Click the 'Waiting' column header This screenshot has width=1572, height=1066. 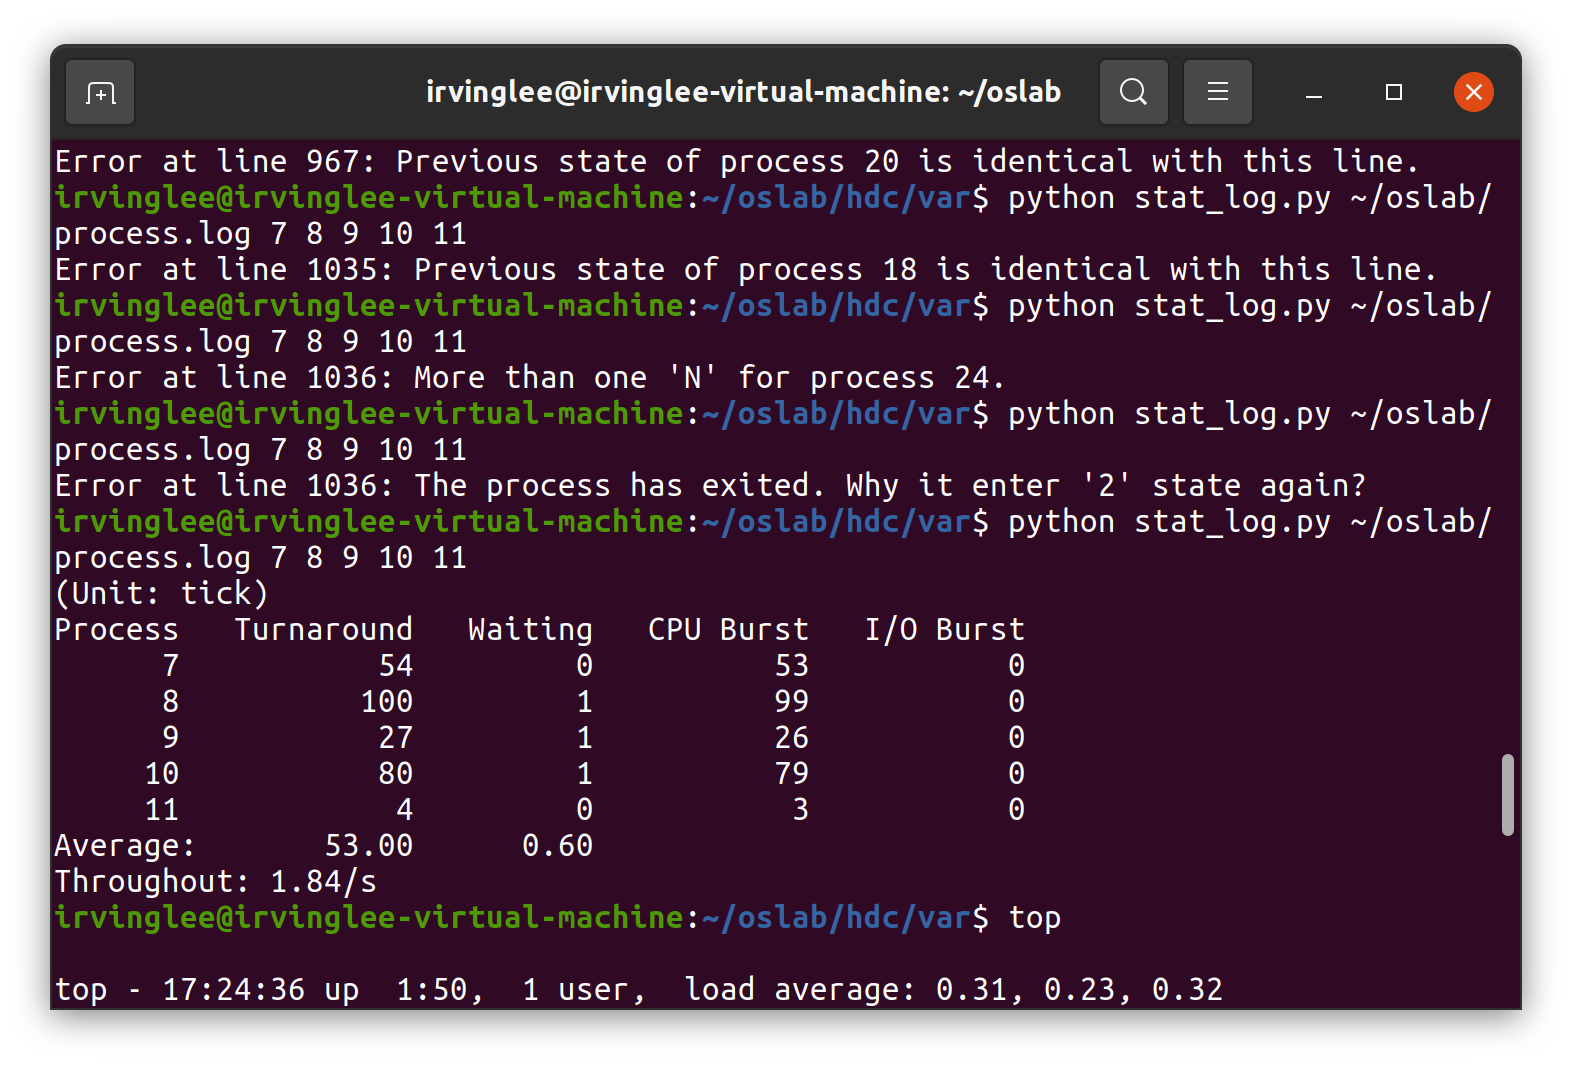(x=530, y=629)
